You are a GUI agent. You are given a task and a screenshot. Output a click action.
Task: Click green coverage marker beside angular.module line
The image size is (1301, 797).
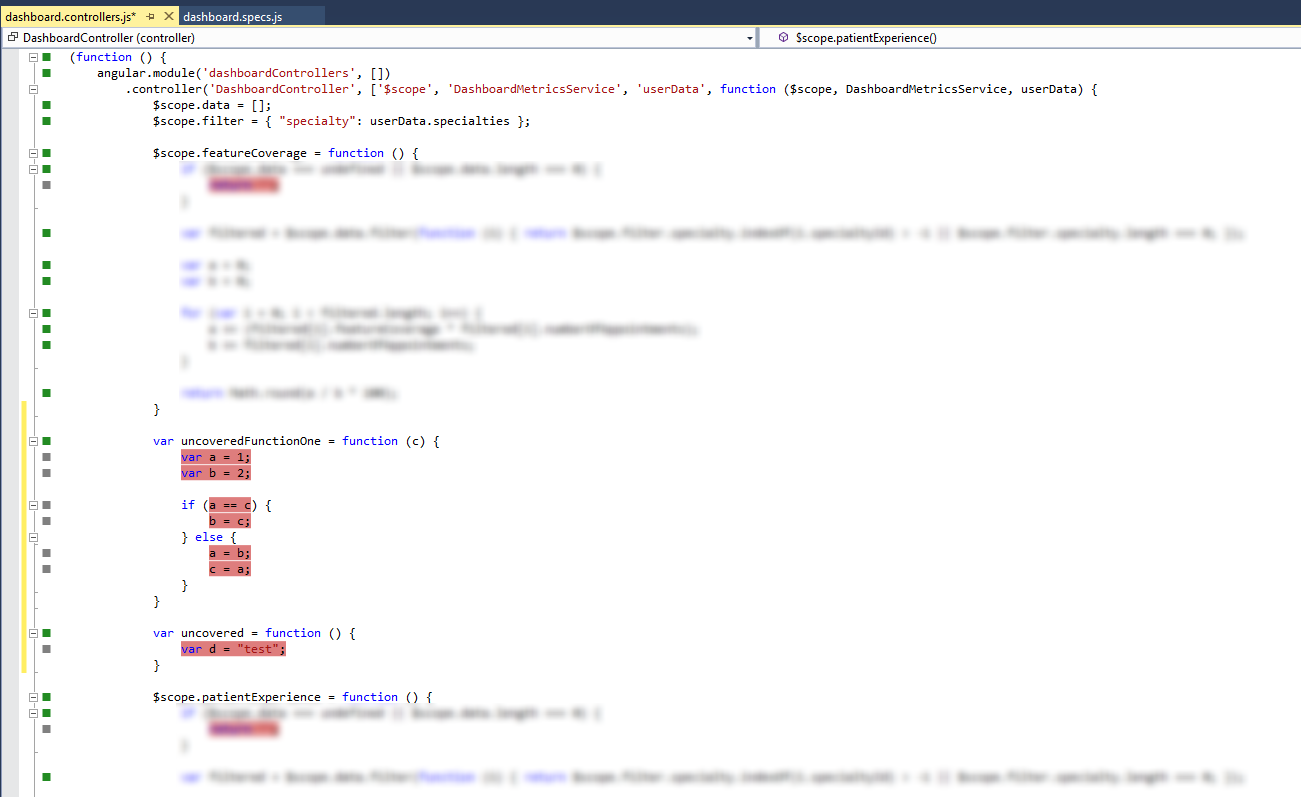tap(46, 73)
